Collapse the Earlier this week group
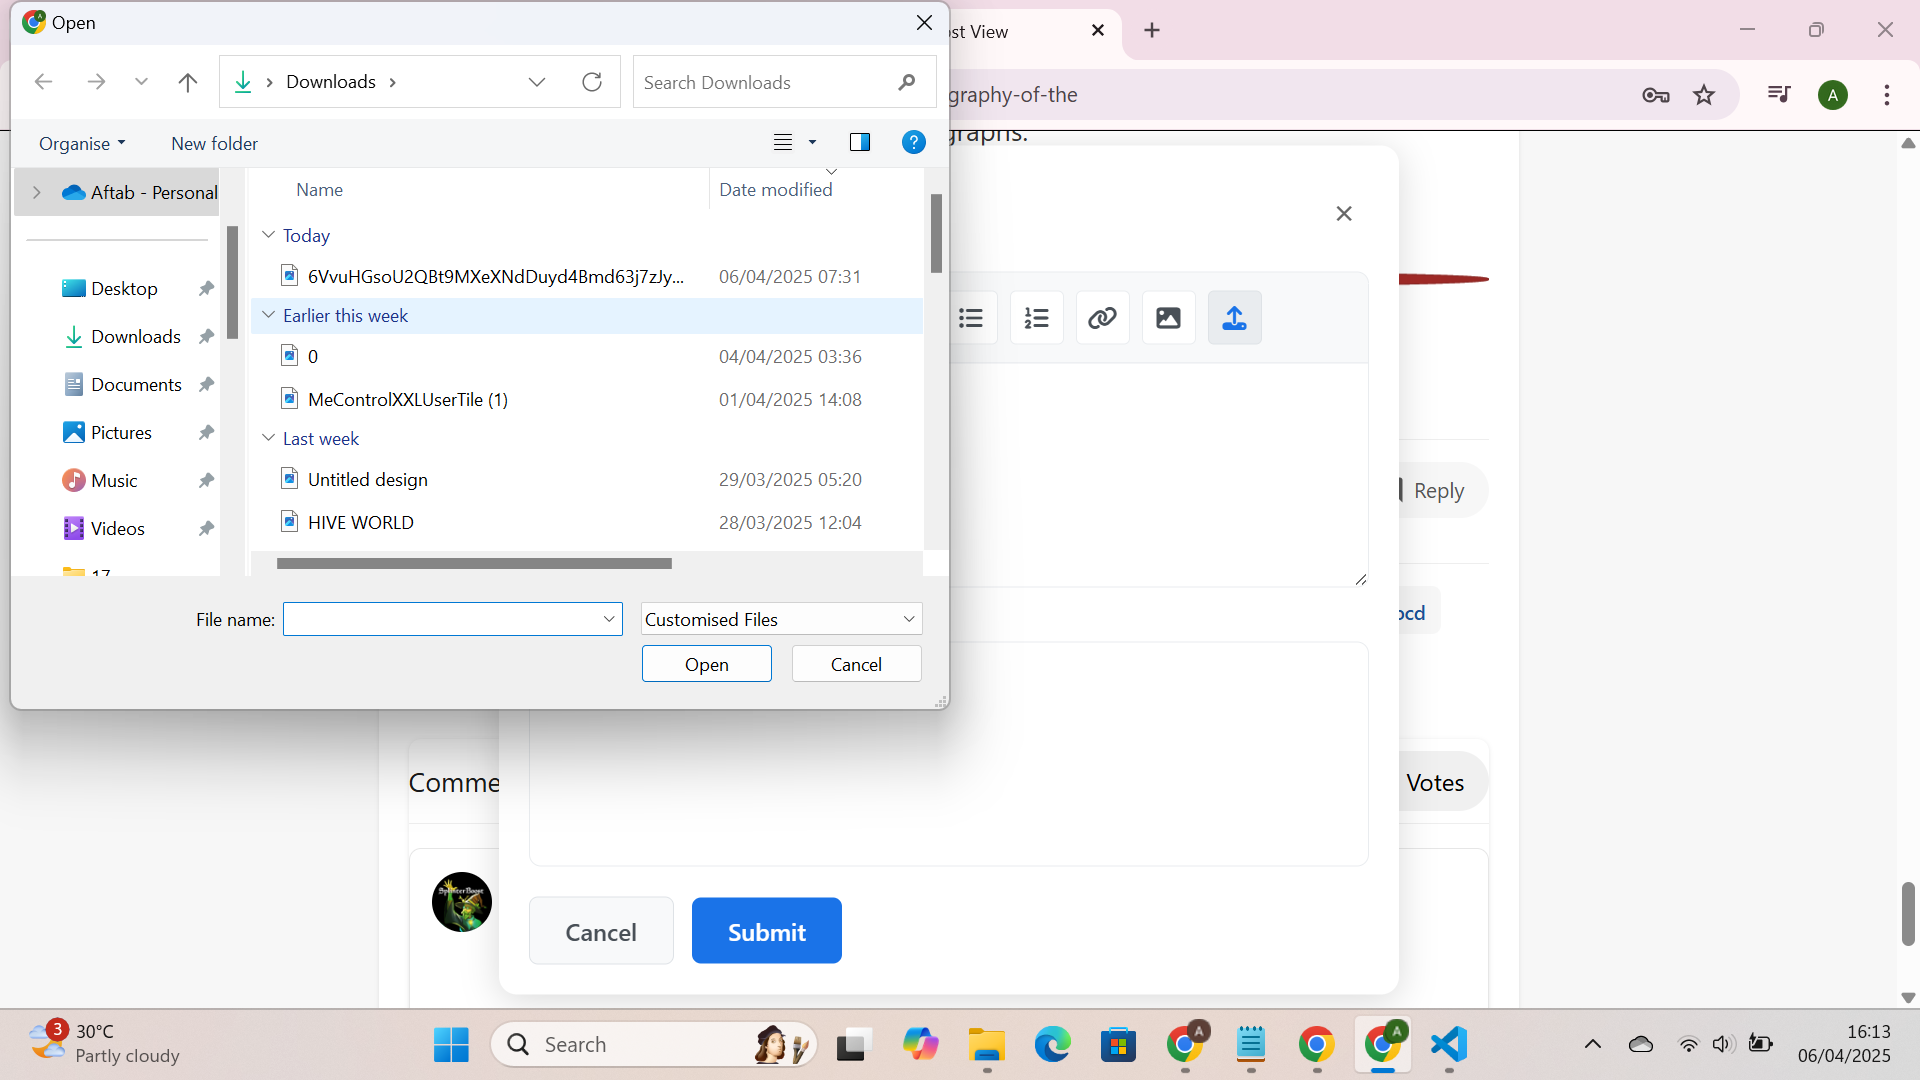The height and width of the screenshot is (1080, 1920). click(268, 314)
